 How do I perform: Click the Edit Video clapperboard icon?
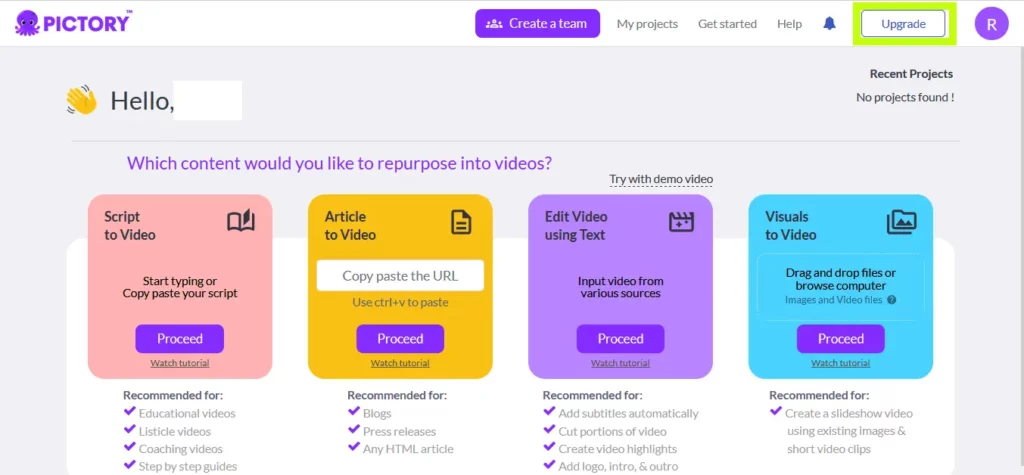(x=681, y=222)
